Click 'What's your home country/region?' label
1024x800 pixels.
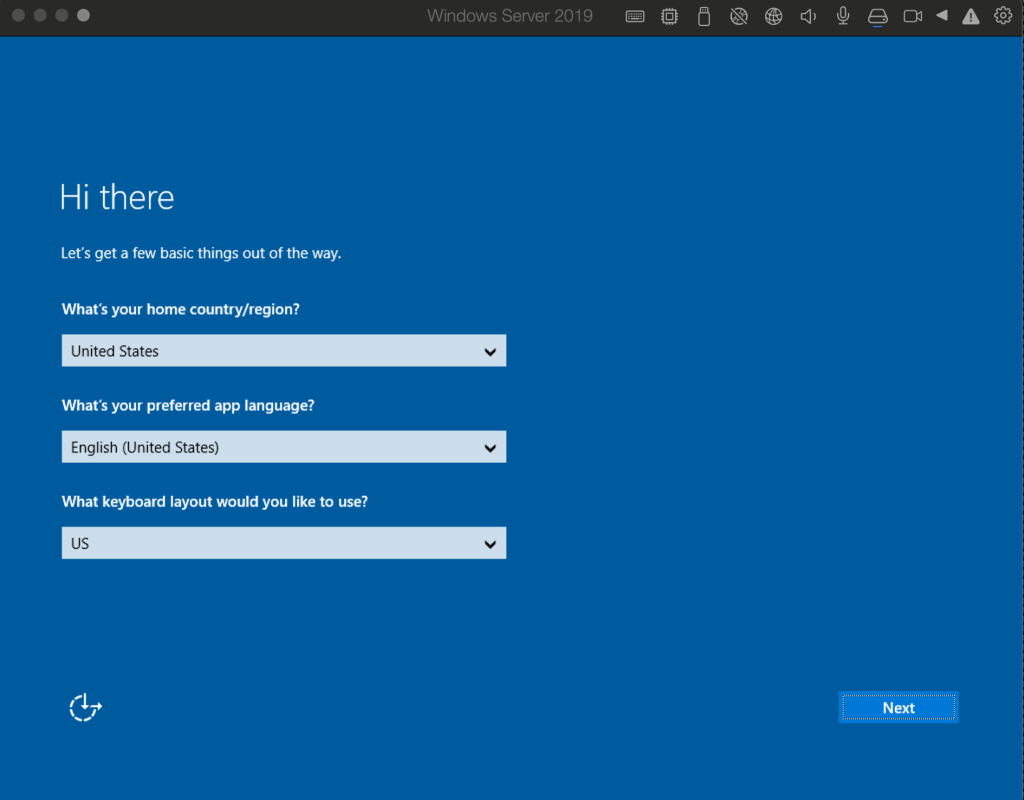pos(181,309)
